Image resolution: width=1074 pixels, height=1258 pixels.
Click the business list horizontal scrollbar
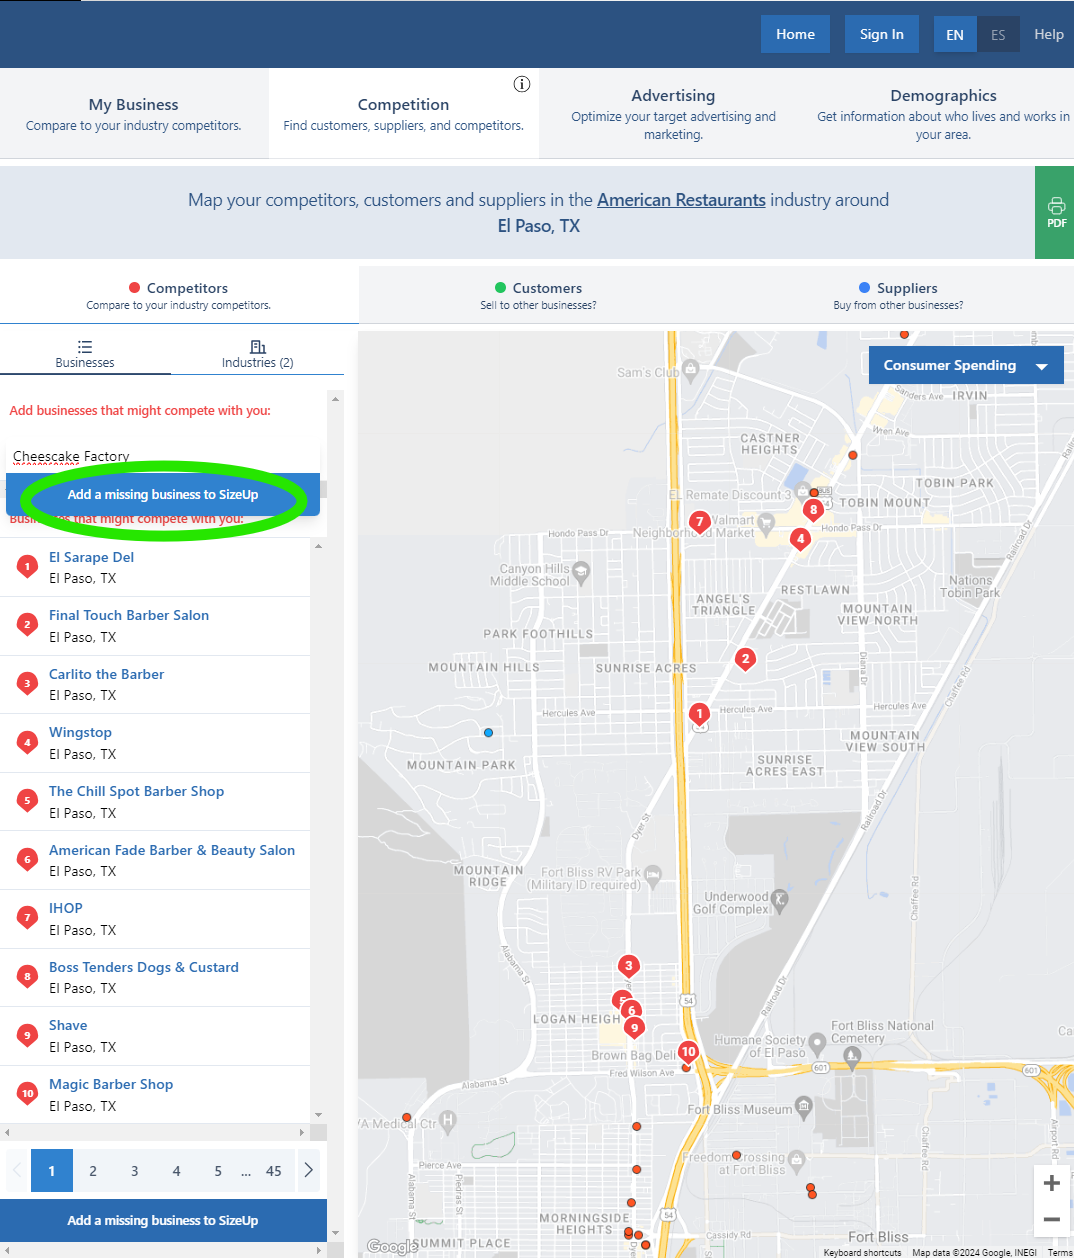point(155,1132)
